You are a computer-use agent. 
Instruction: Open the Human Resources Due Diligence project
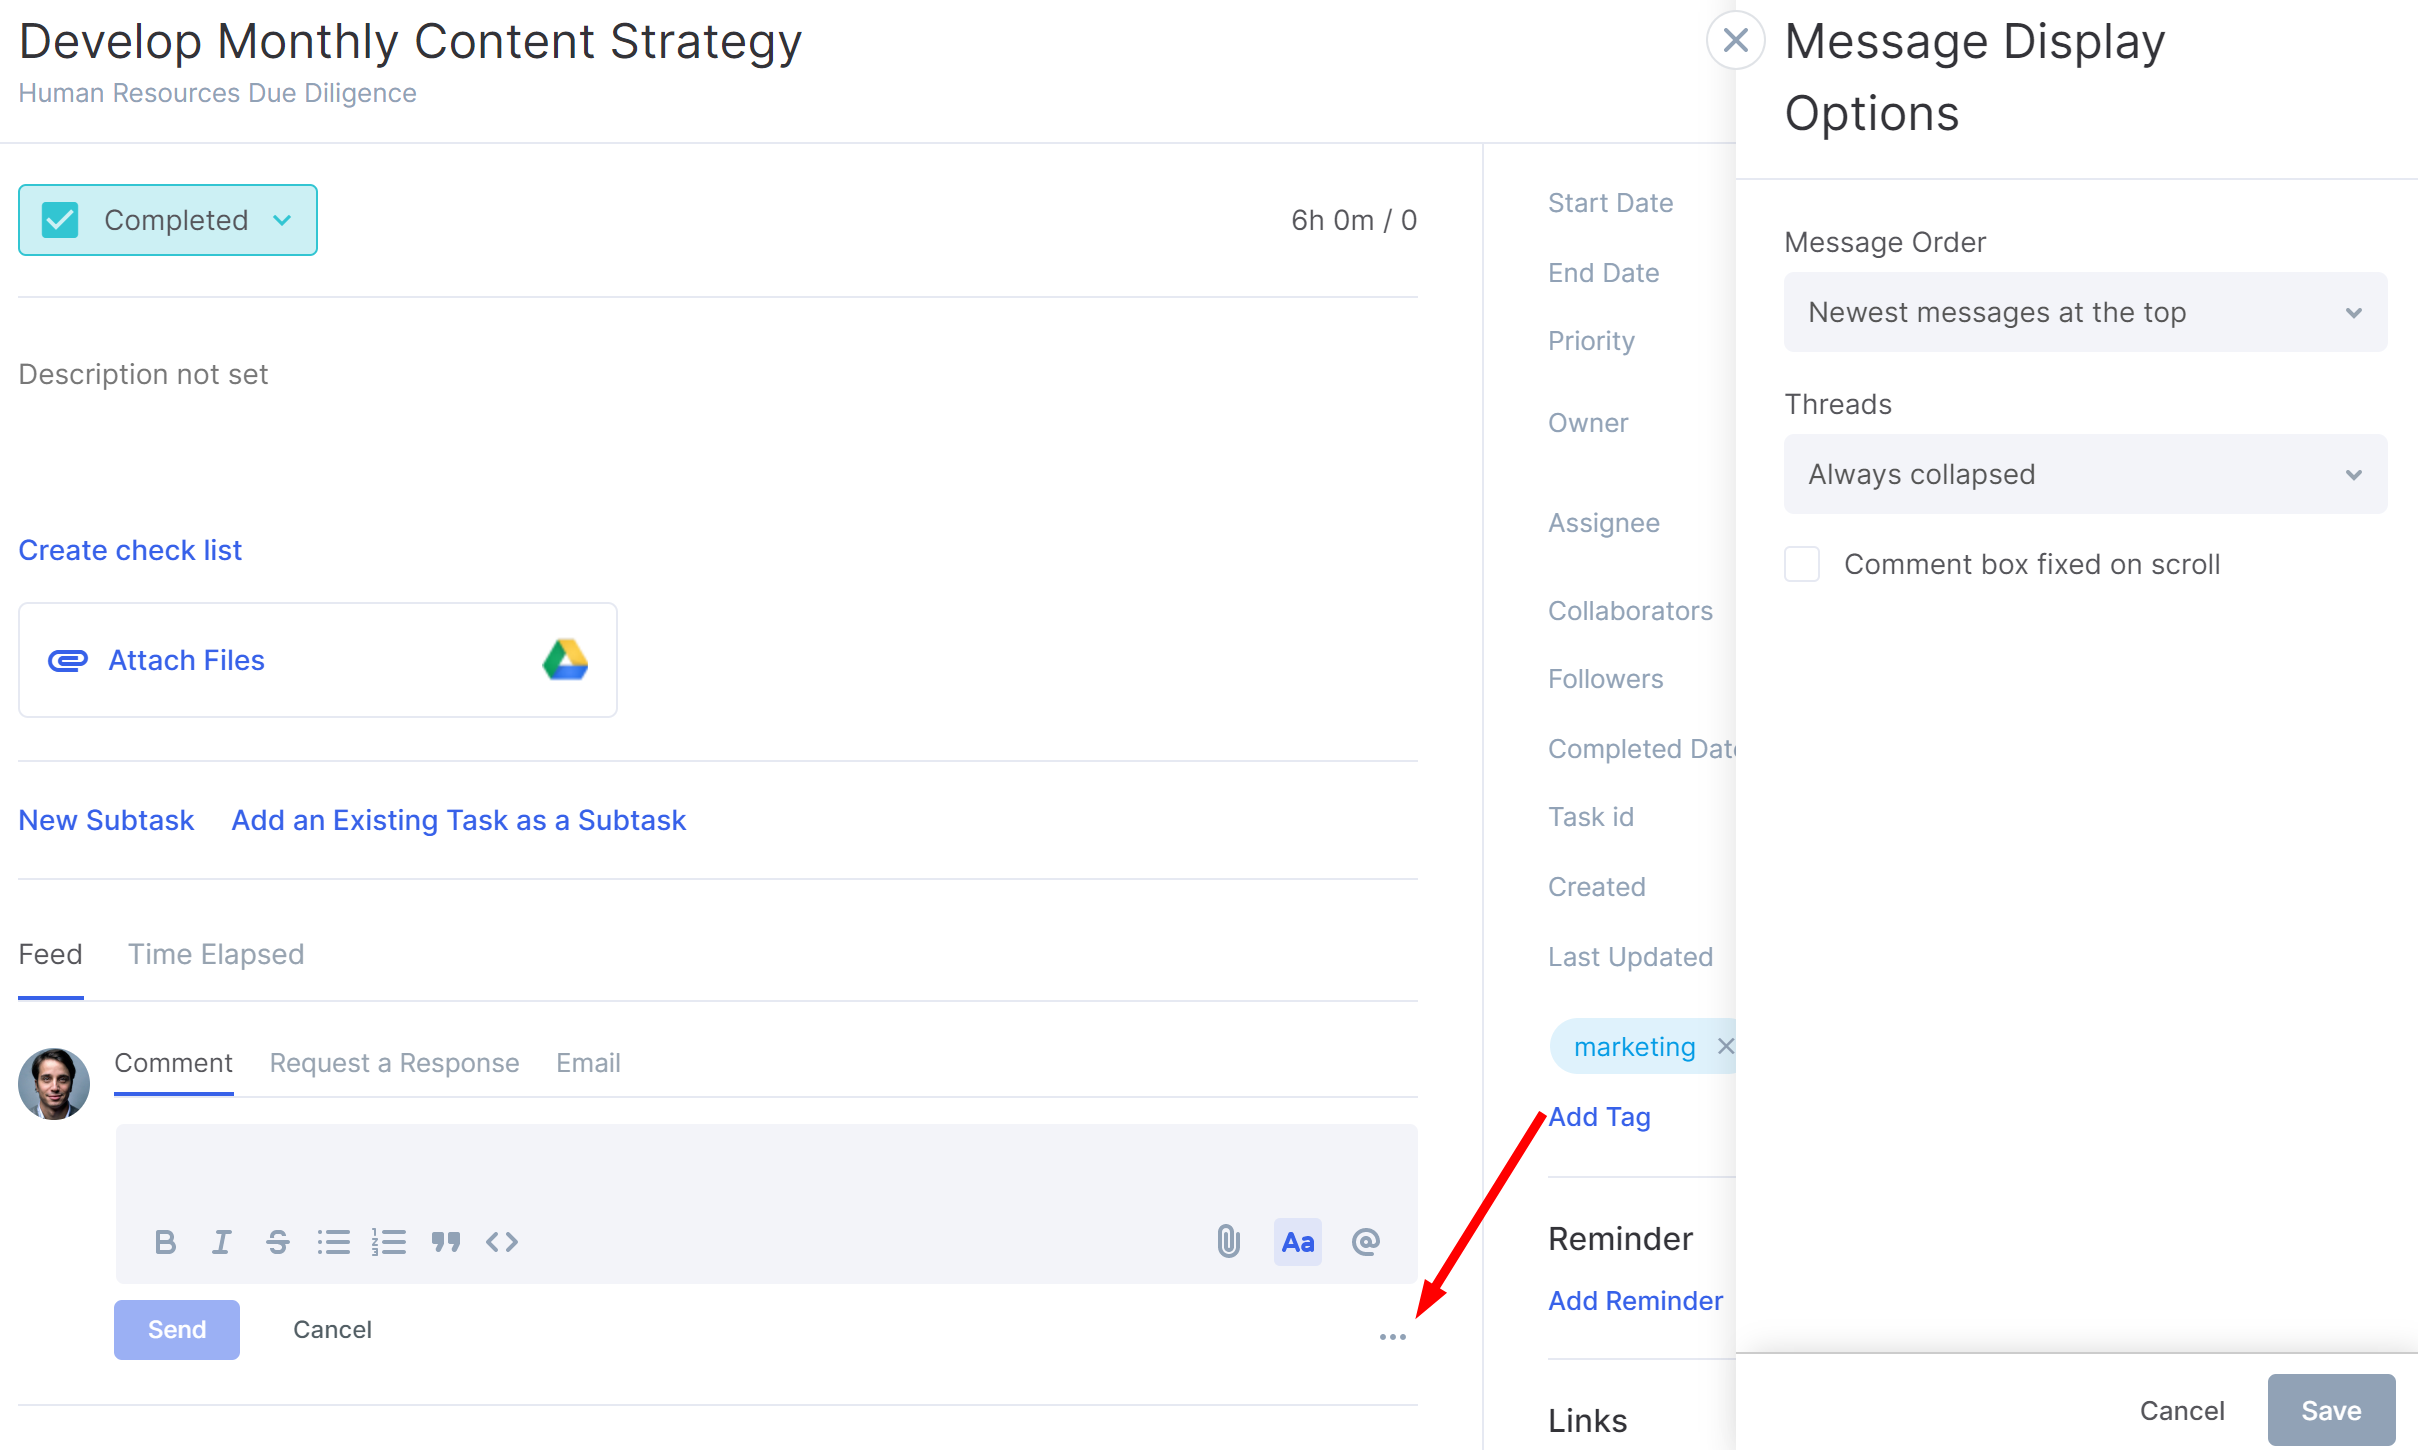tap(217, 93)
